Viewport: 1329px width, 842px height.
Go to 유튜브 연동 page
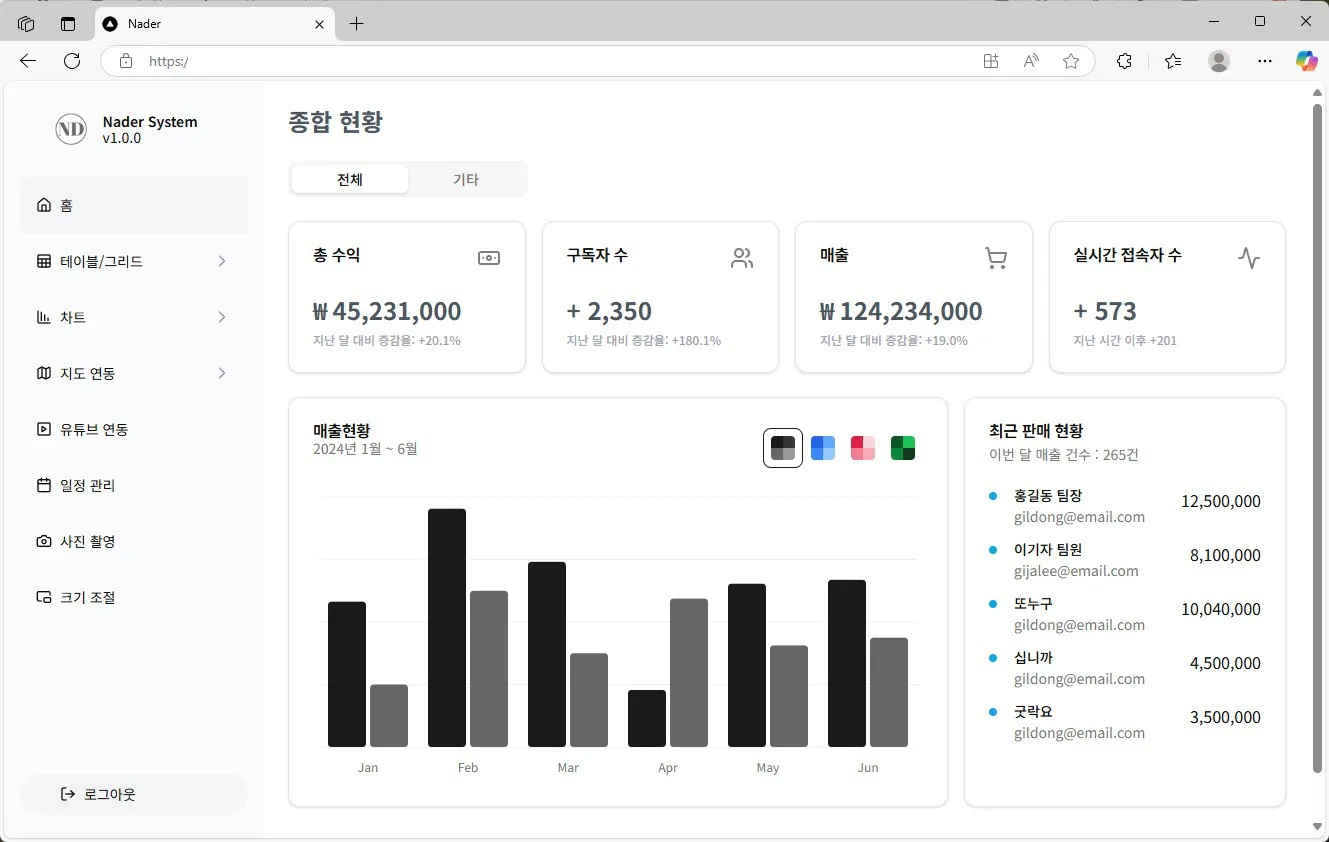(134, 429)
